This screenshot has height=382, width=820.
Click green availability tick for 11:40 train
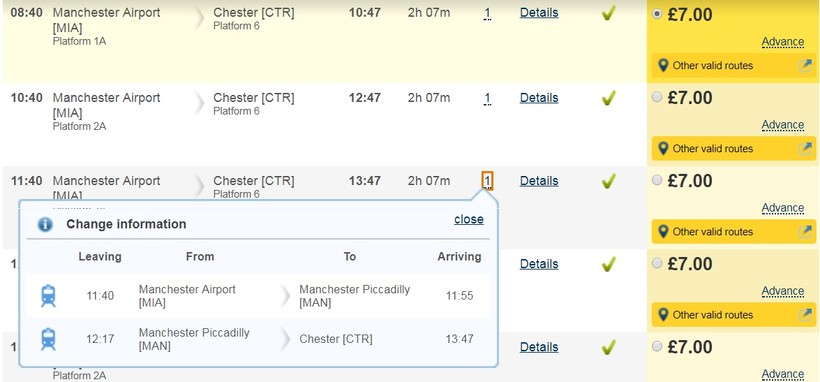[608, 182]
